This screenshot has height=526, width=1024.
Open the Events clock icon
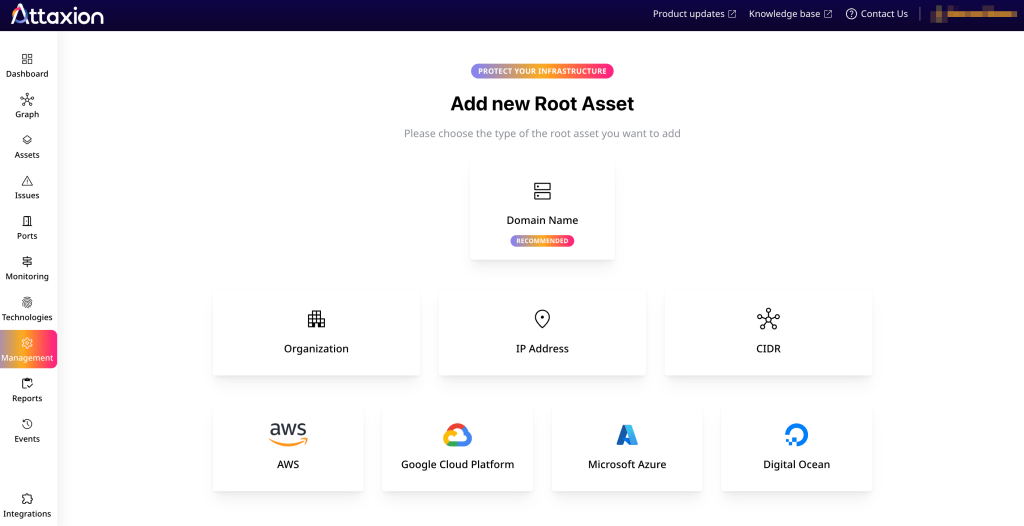[x=27, y=424]
